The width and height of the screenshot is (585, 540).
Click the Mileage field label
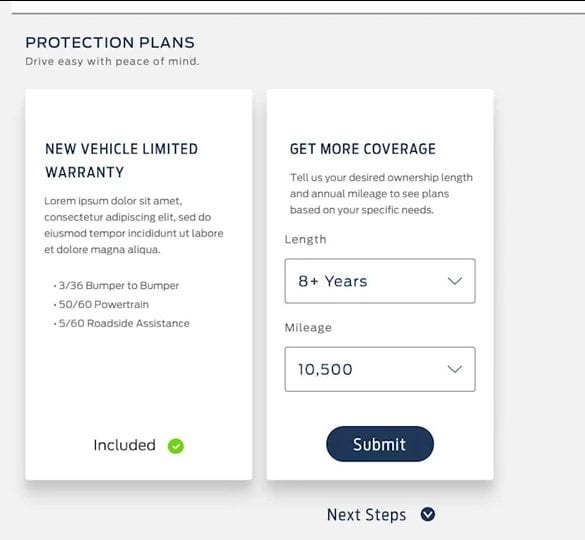(308, 328)
